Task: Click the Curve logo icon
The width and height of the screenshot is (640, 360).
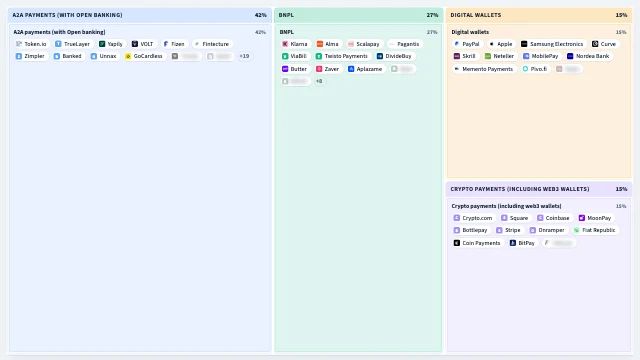Action: [x=595, y=44]
